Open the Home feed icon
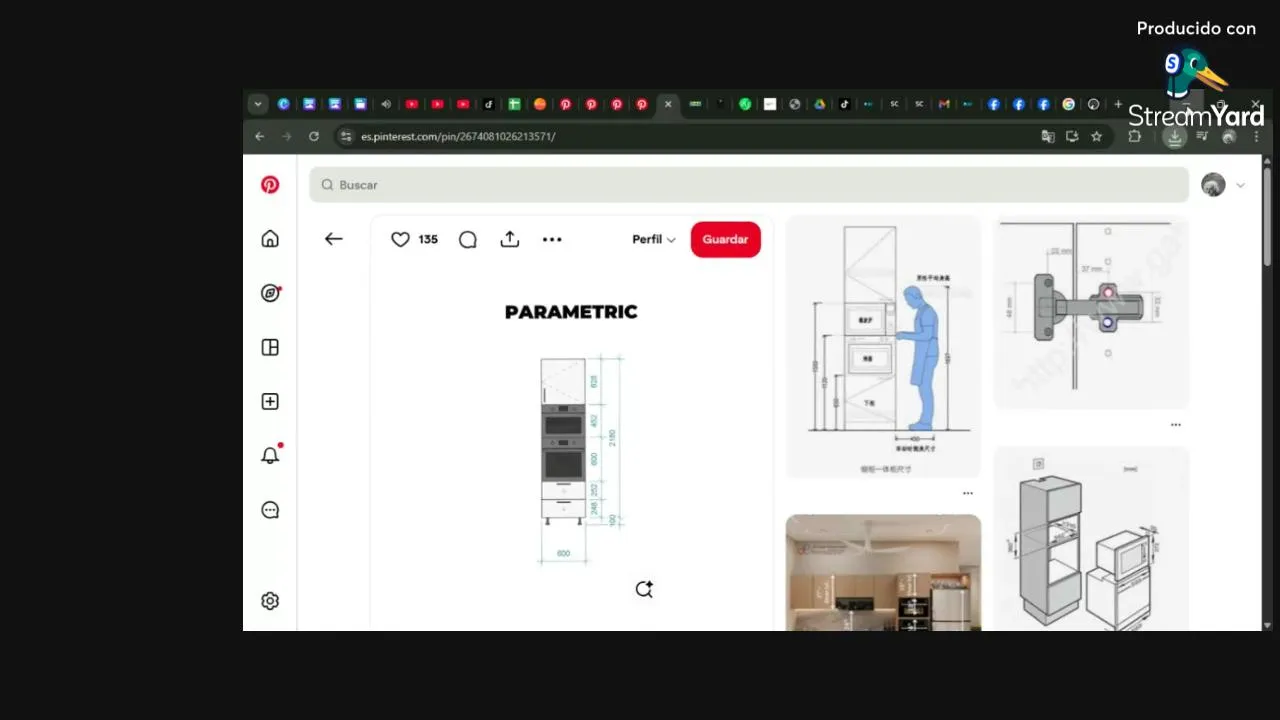Viewport: 1280px width, 720px height. pos(270,239)
